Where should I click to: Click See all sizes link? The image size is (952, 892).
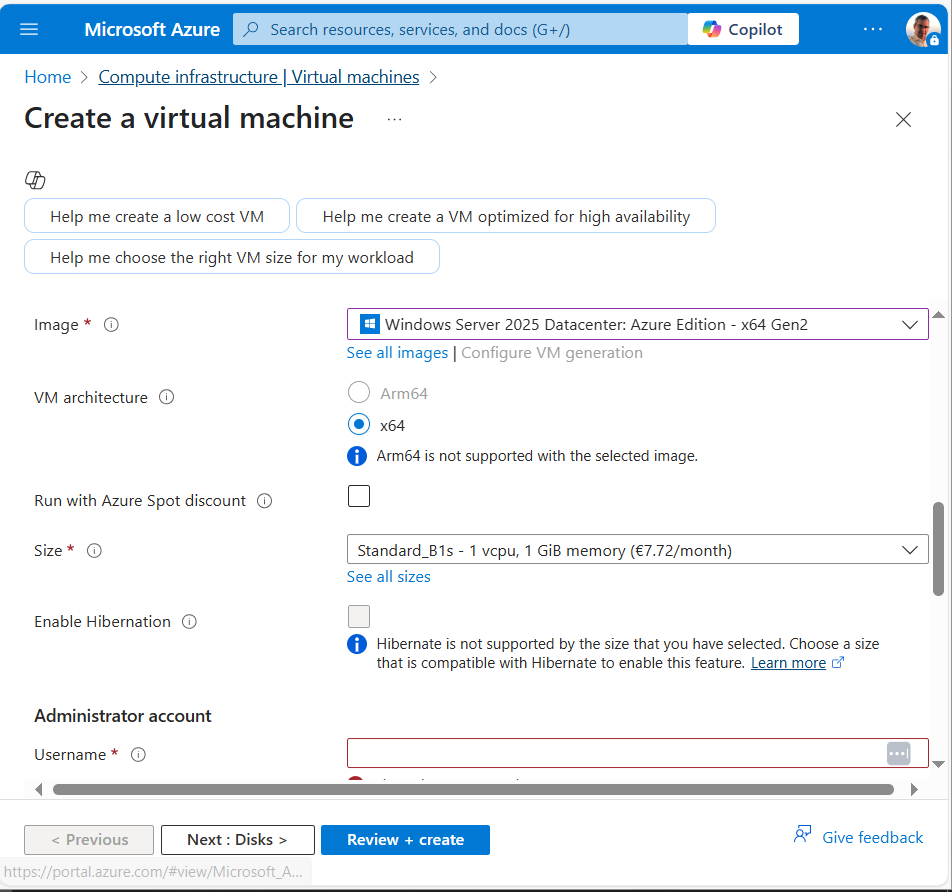(x=389, y=577)
